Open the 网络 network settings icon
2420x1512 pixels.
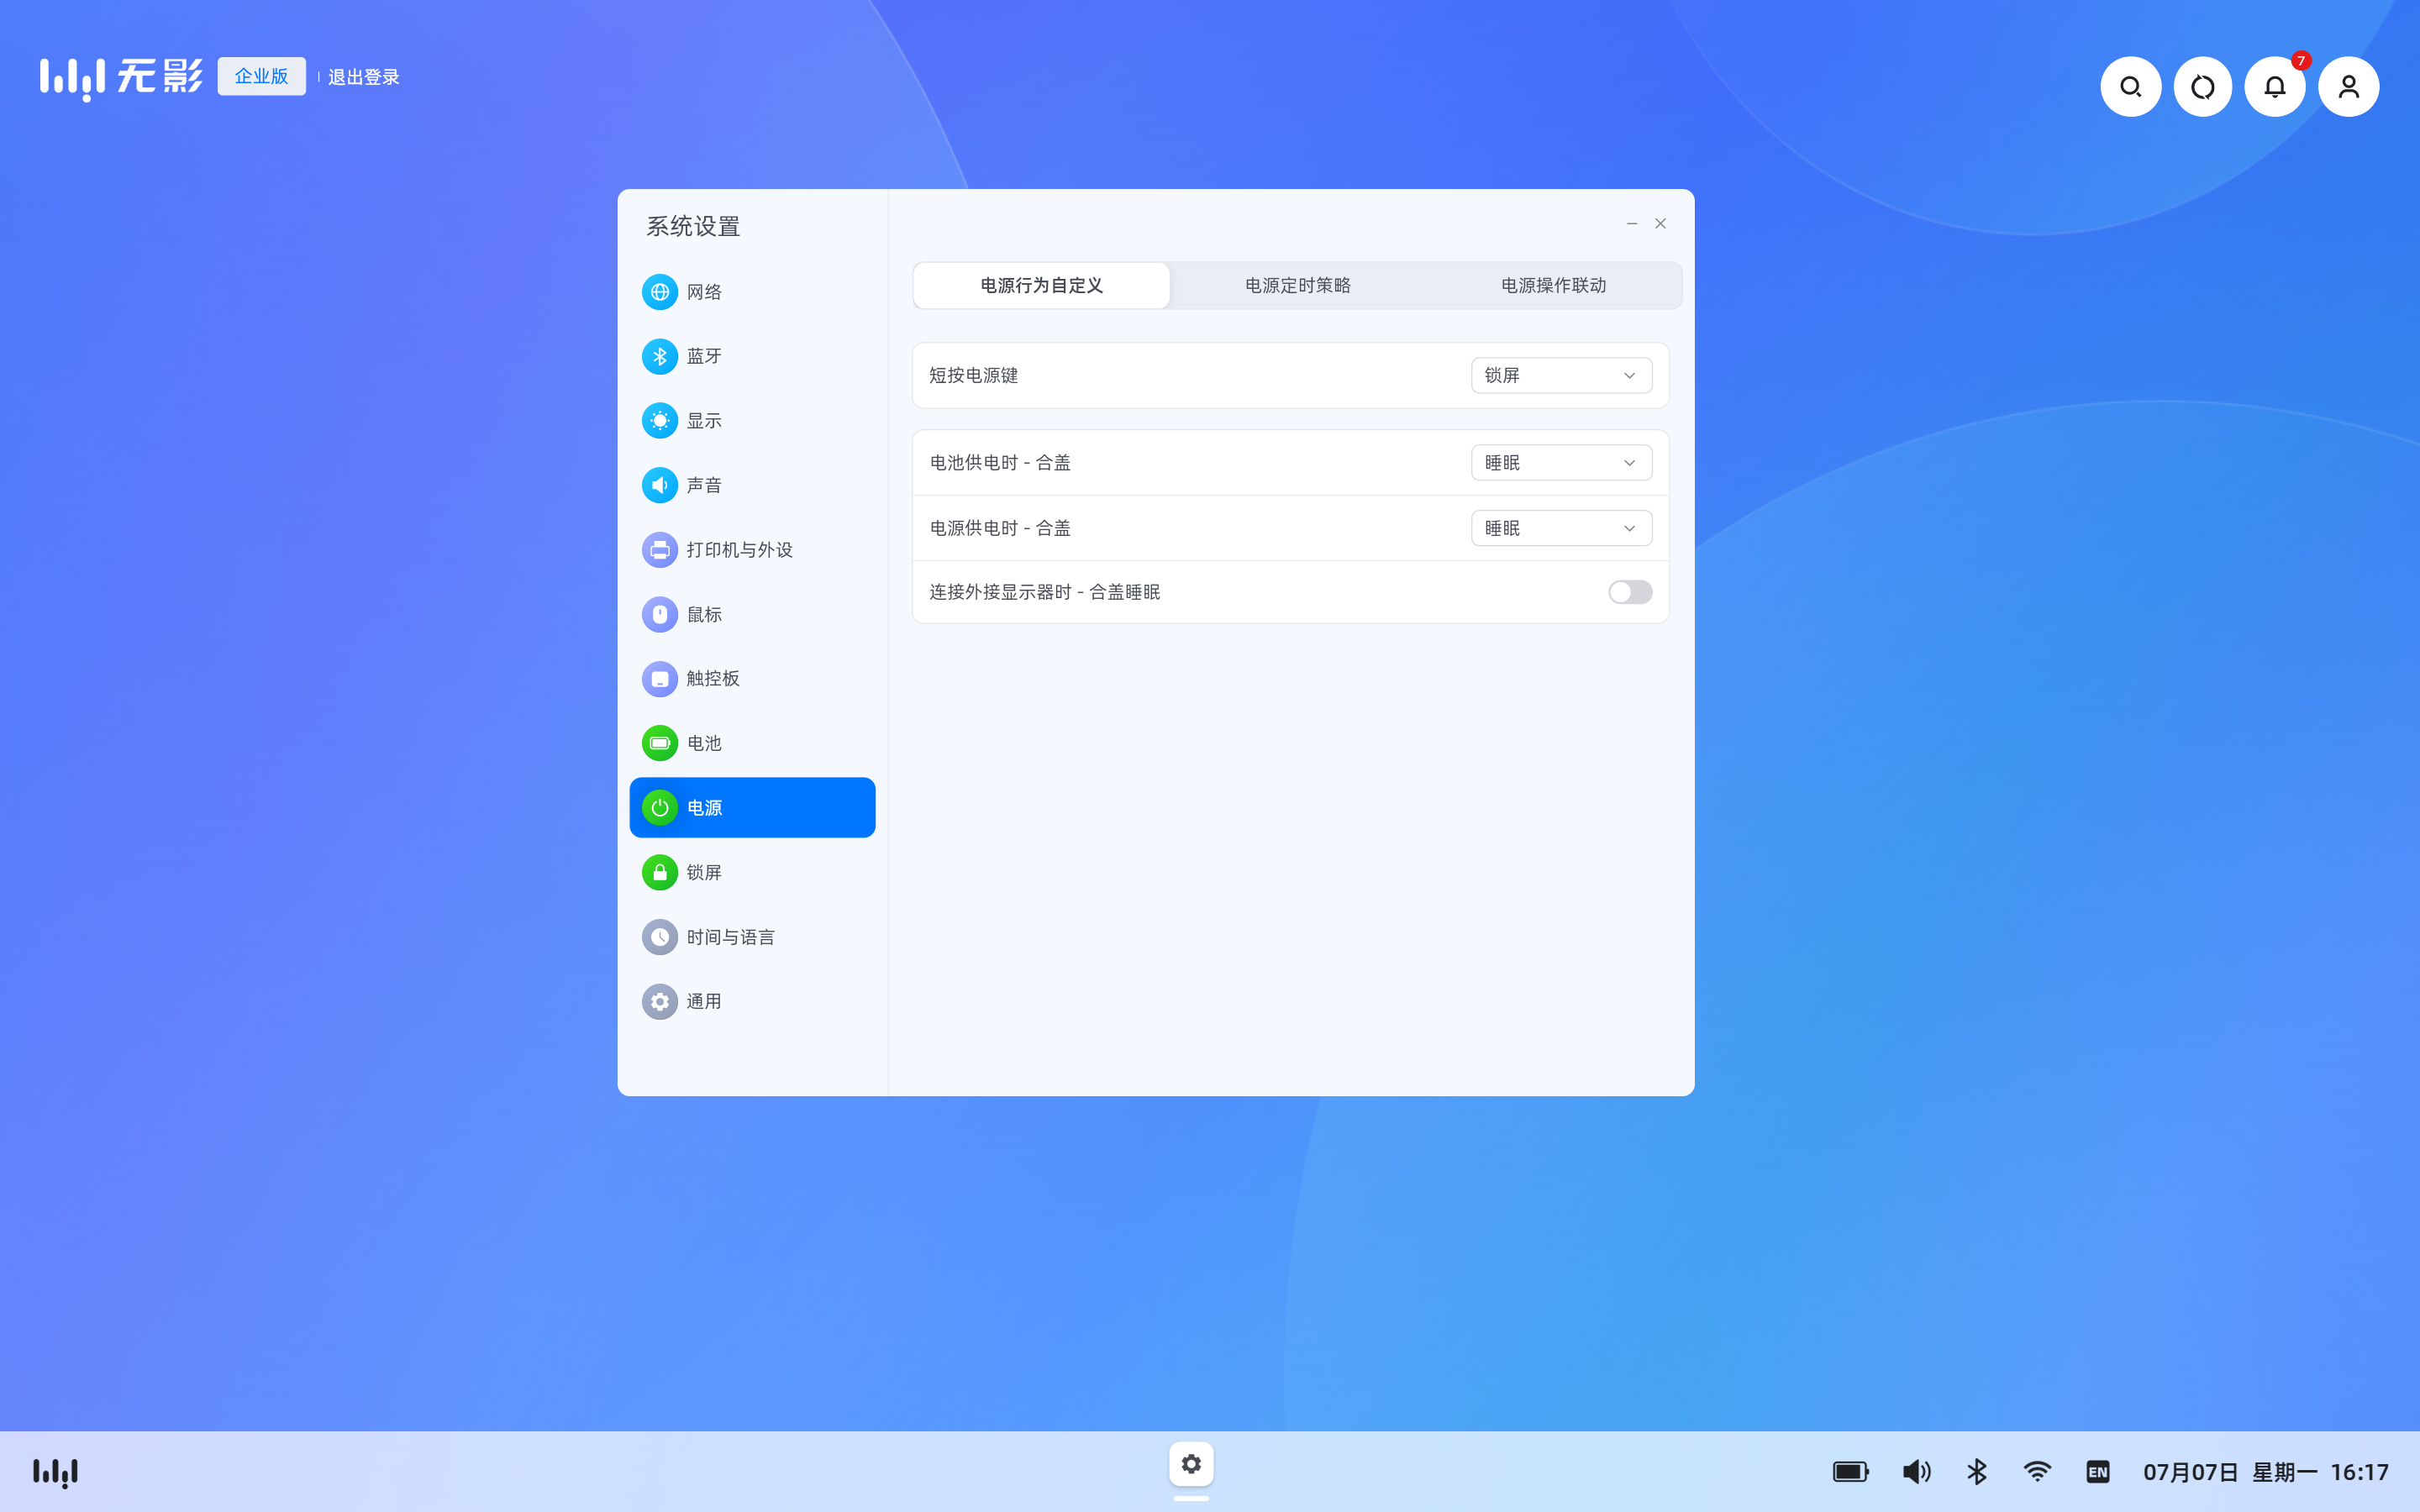click(659, 292)
